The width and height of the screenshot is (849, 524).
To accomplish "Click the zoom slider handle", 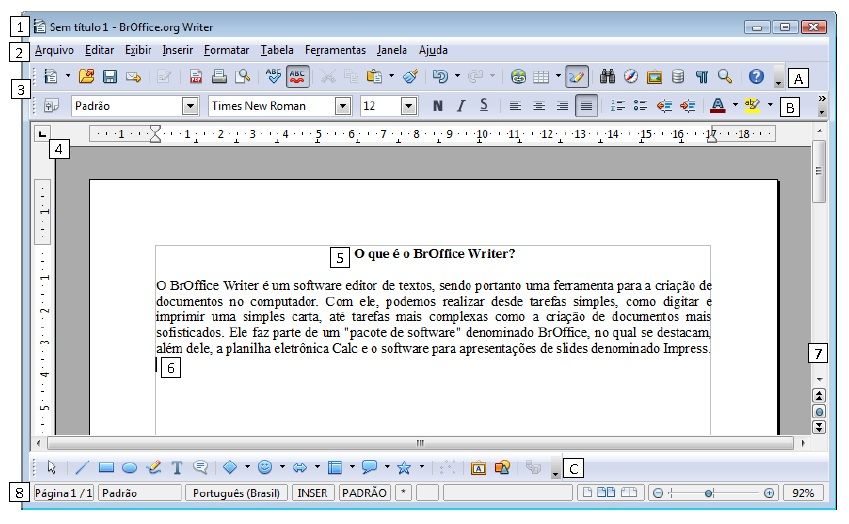I will (x=708, y=494).
